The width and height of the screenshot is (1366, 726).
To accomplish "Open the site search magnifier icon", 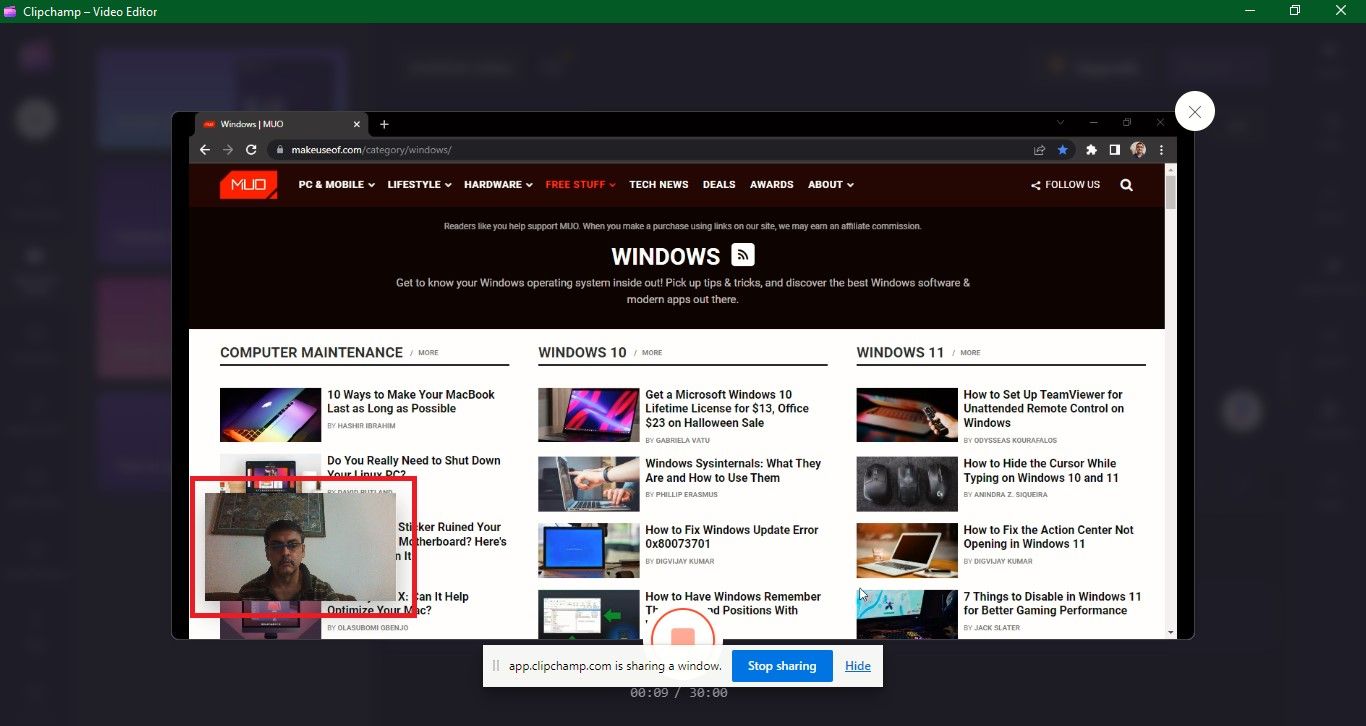I will (1127, 185).
